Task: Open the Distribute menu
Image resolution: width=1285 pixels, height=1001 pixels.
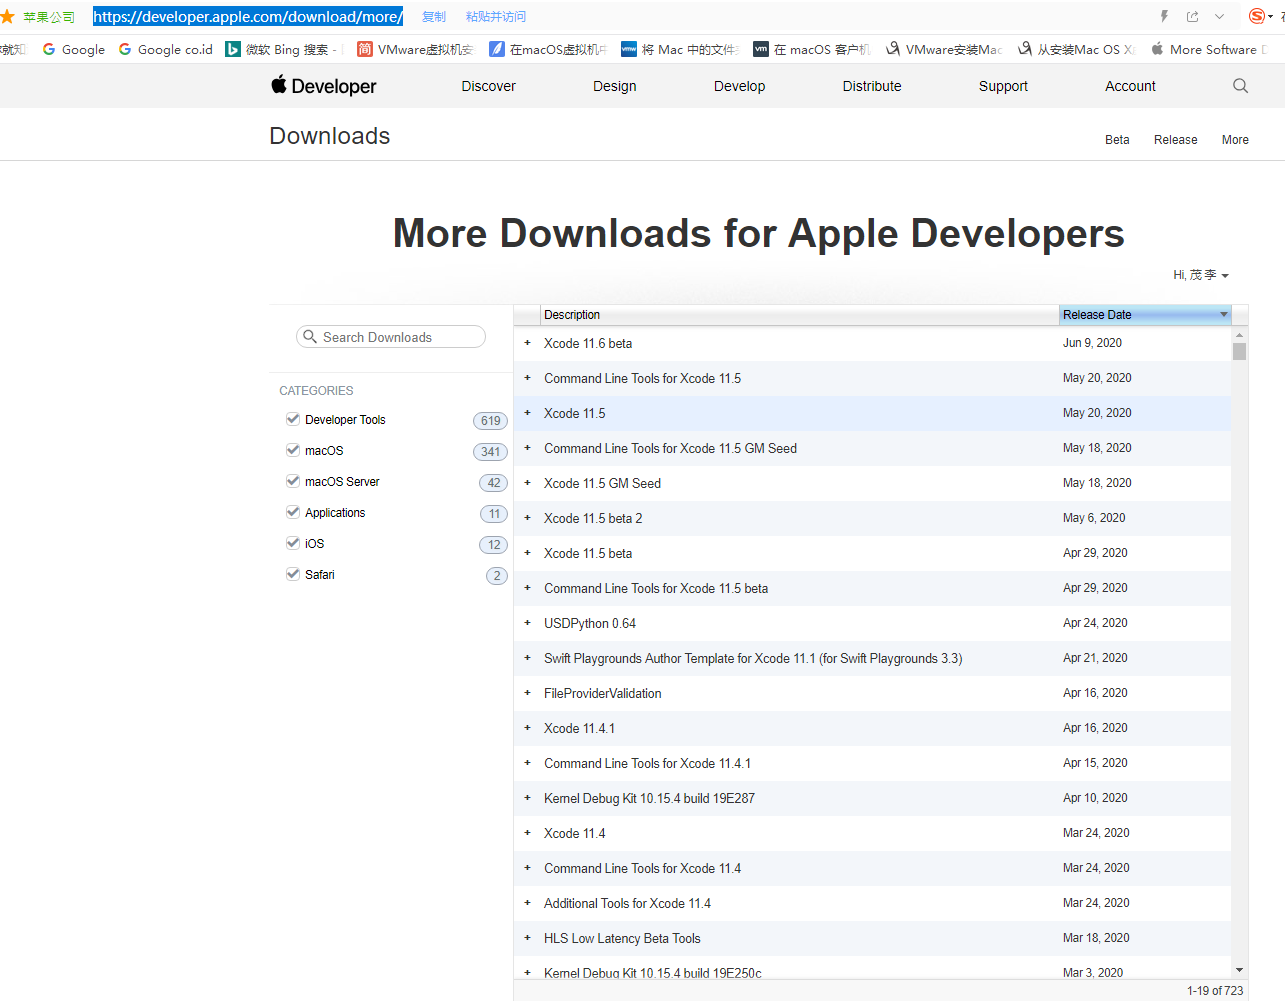Action: 872,86
